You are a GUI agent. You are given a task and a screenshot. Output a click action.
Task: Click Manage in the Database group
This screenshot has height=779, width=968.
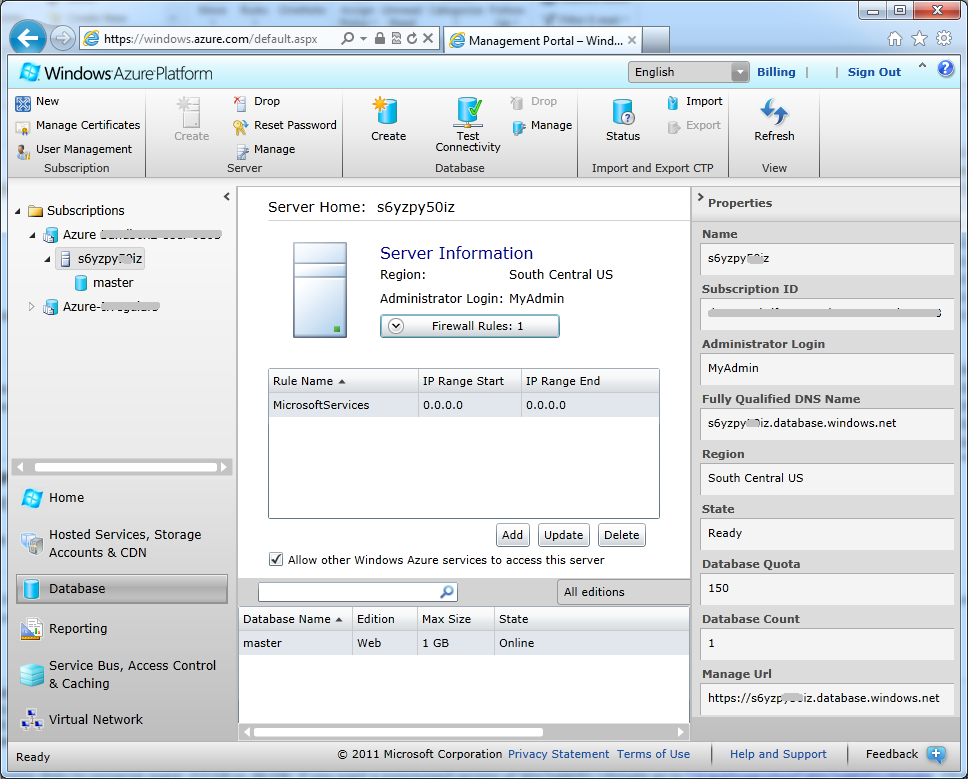click(541, 125)
